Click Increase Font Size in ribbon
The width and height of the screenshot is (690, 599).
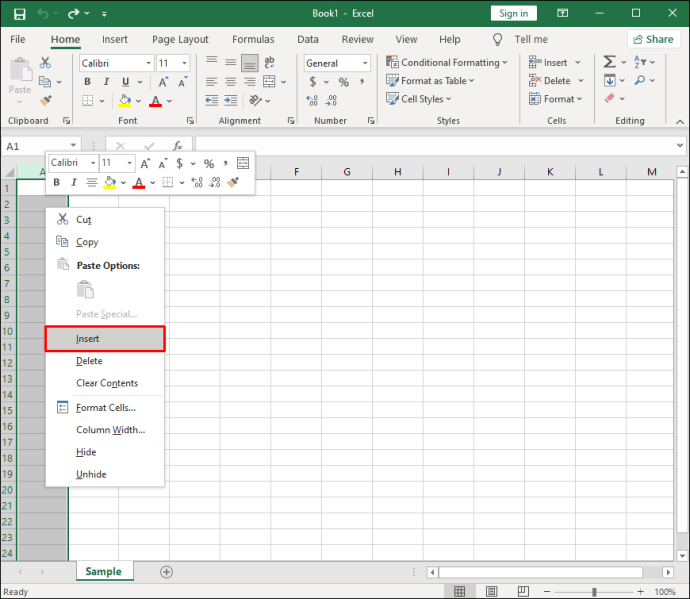pos(163,82)
